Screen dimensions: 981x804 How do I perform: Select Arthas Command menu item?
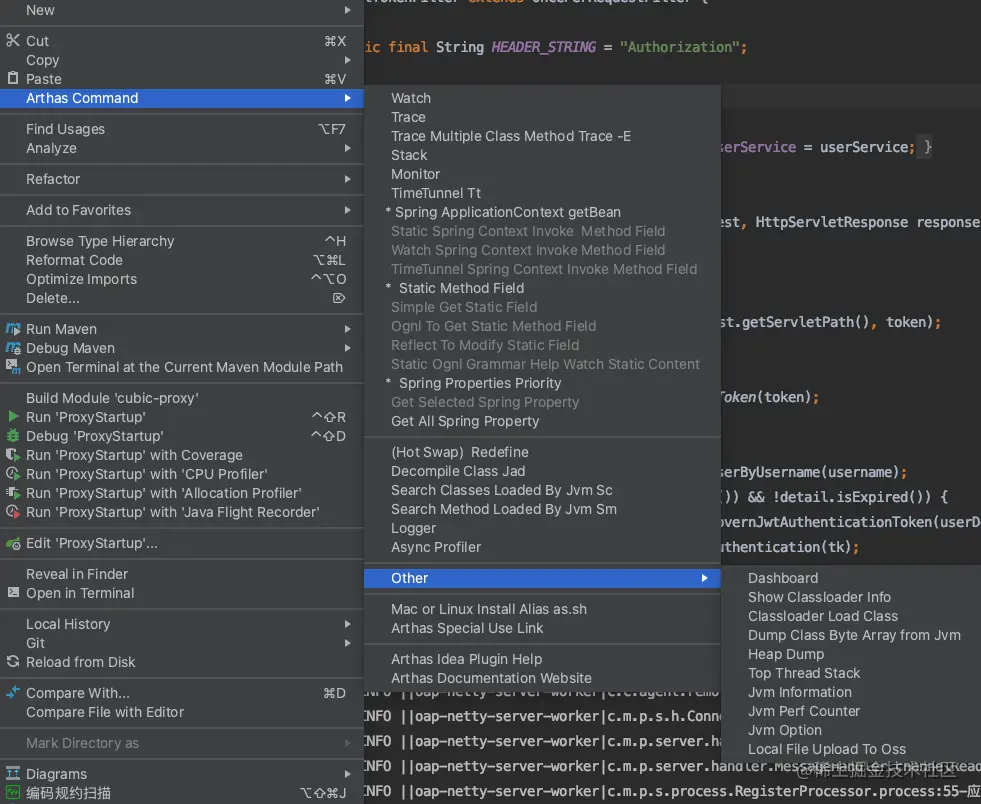(x=181, y=98)
